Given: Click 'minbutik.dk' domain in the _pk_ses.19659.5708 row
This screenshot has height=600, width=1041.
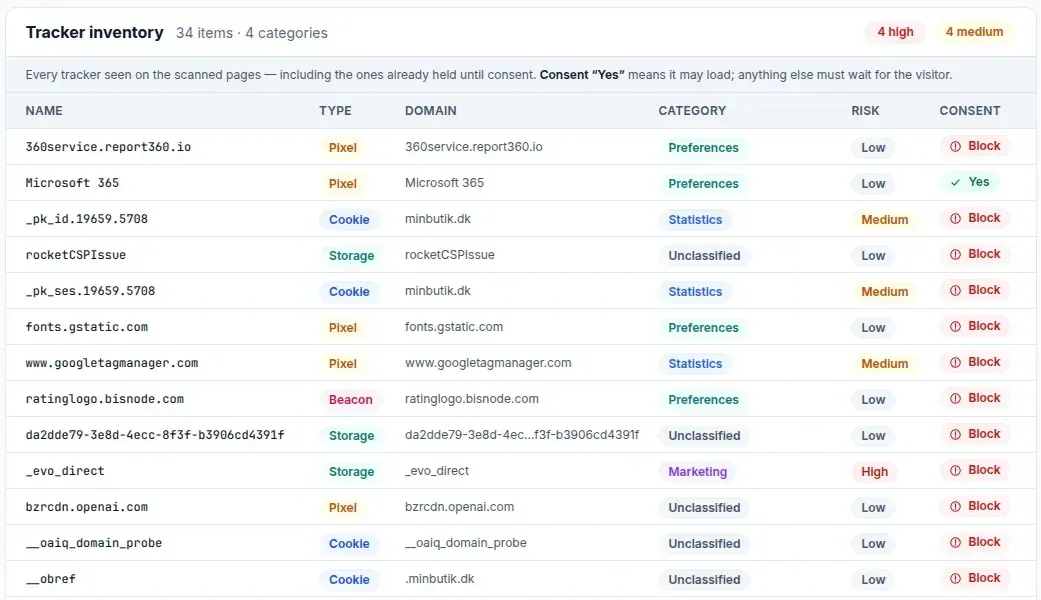Looking at the screenshot, I should [x=438, y=291].
